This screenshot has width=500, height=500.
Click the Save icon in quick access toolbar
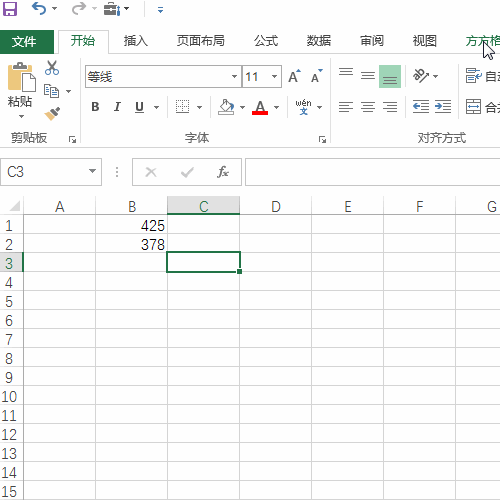pos(10,9)
